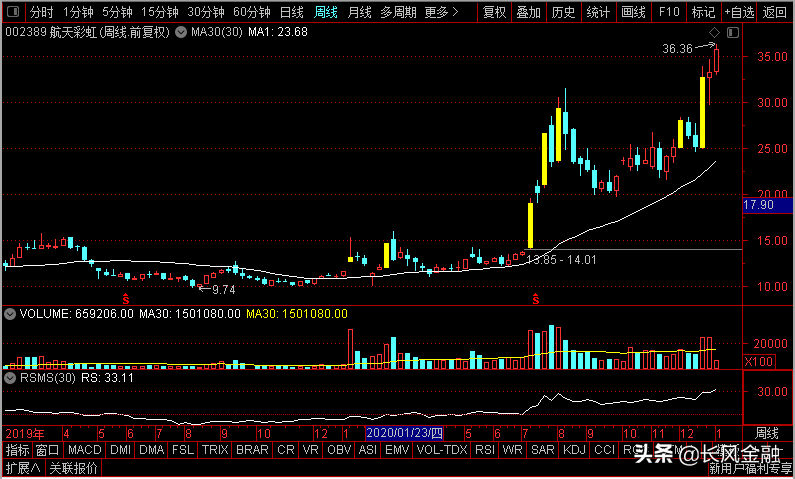Open the dropdown arrow next to 航天彩虹 title
795x479 pixels.
180,33
